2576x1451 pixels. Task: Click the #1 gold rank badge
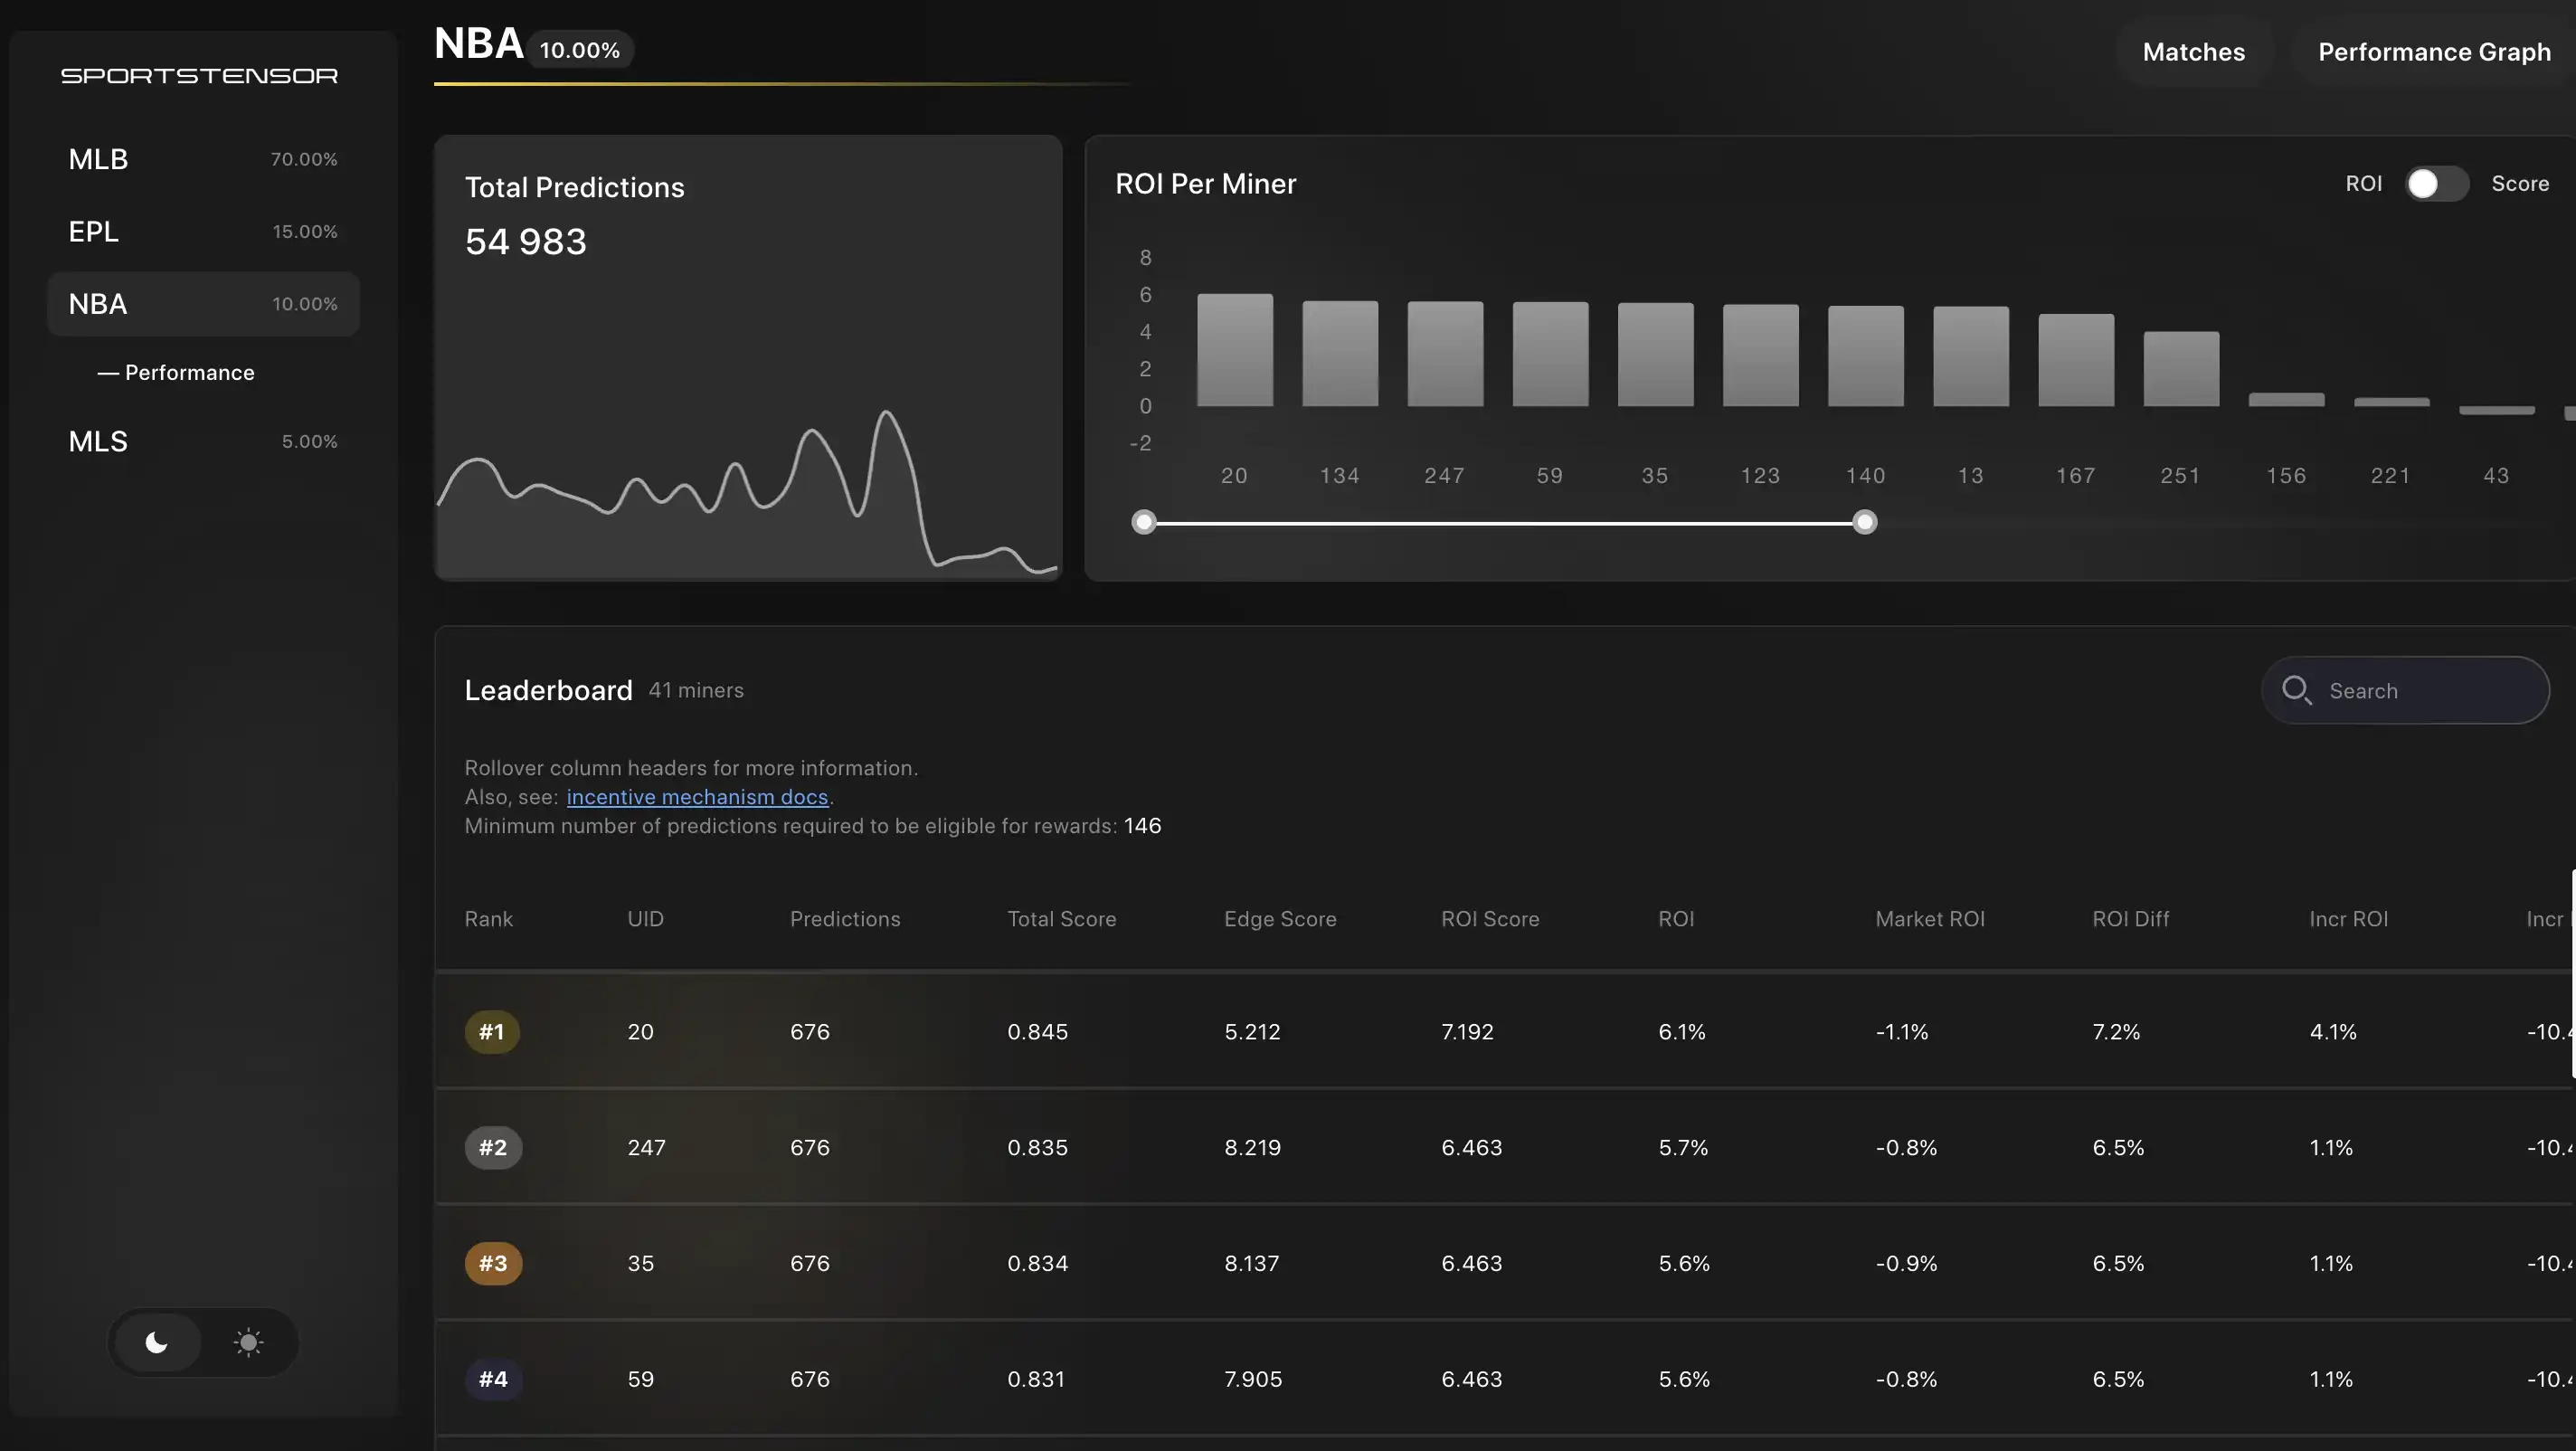point(491,1031)
